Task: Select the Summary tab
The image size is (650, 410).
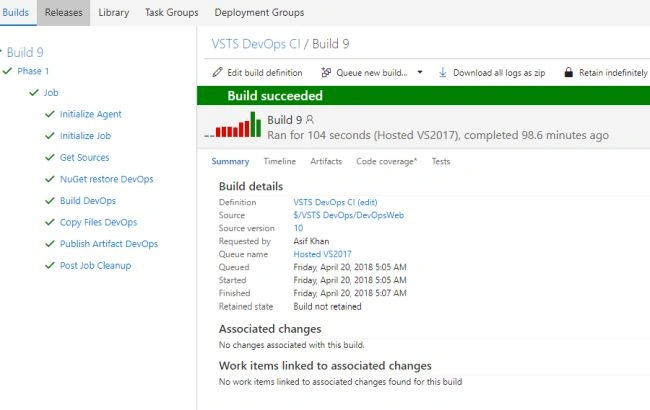Action: [x=230, y=161]
